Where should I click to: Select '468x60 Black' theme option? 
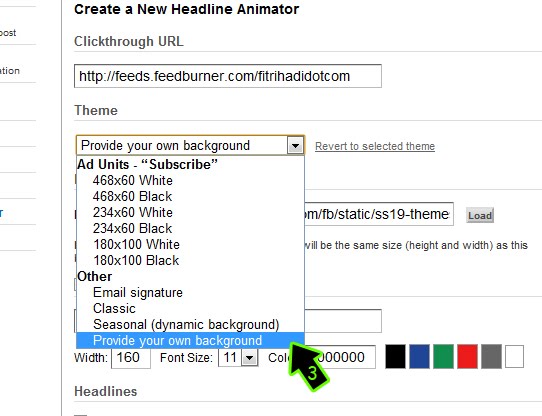coord(190,196)
